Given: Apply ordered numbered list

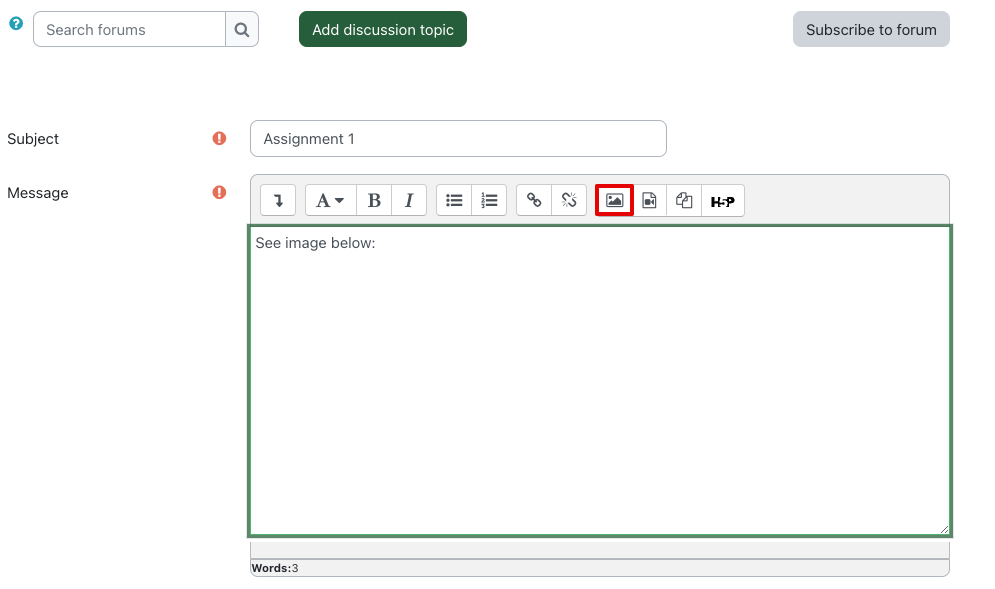Looking at the screenshot, I should [x=489, y=200].
